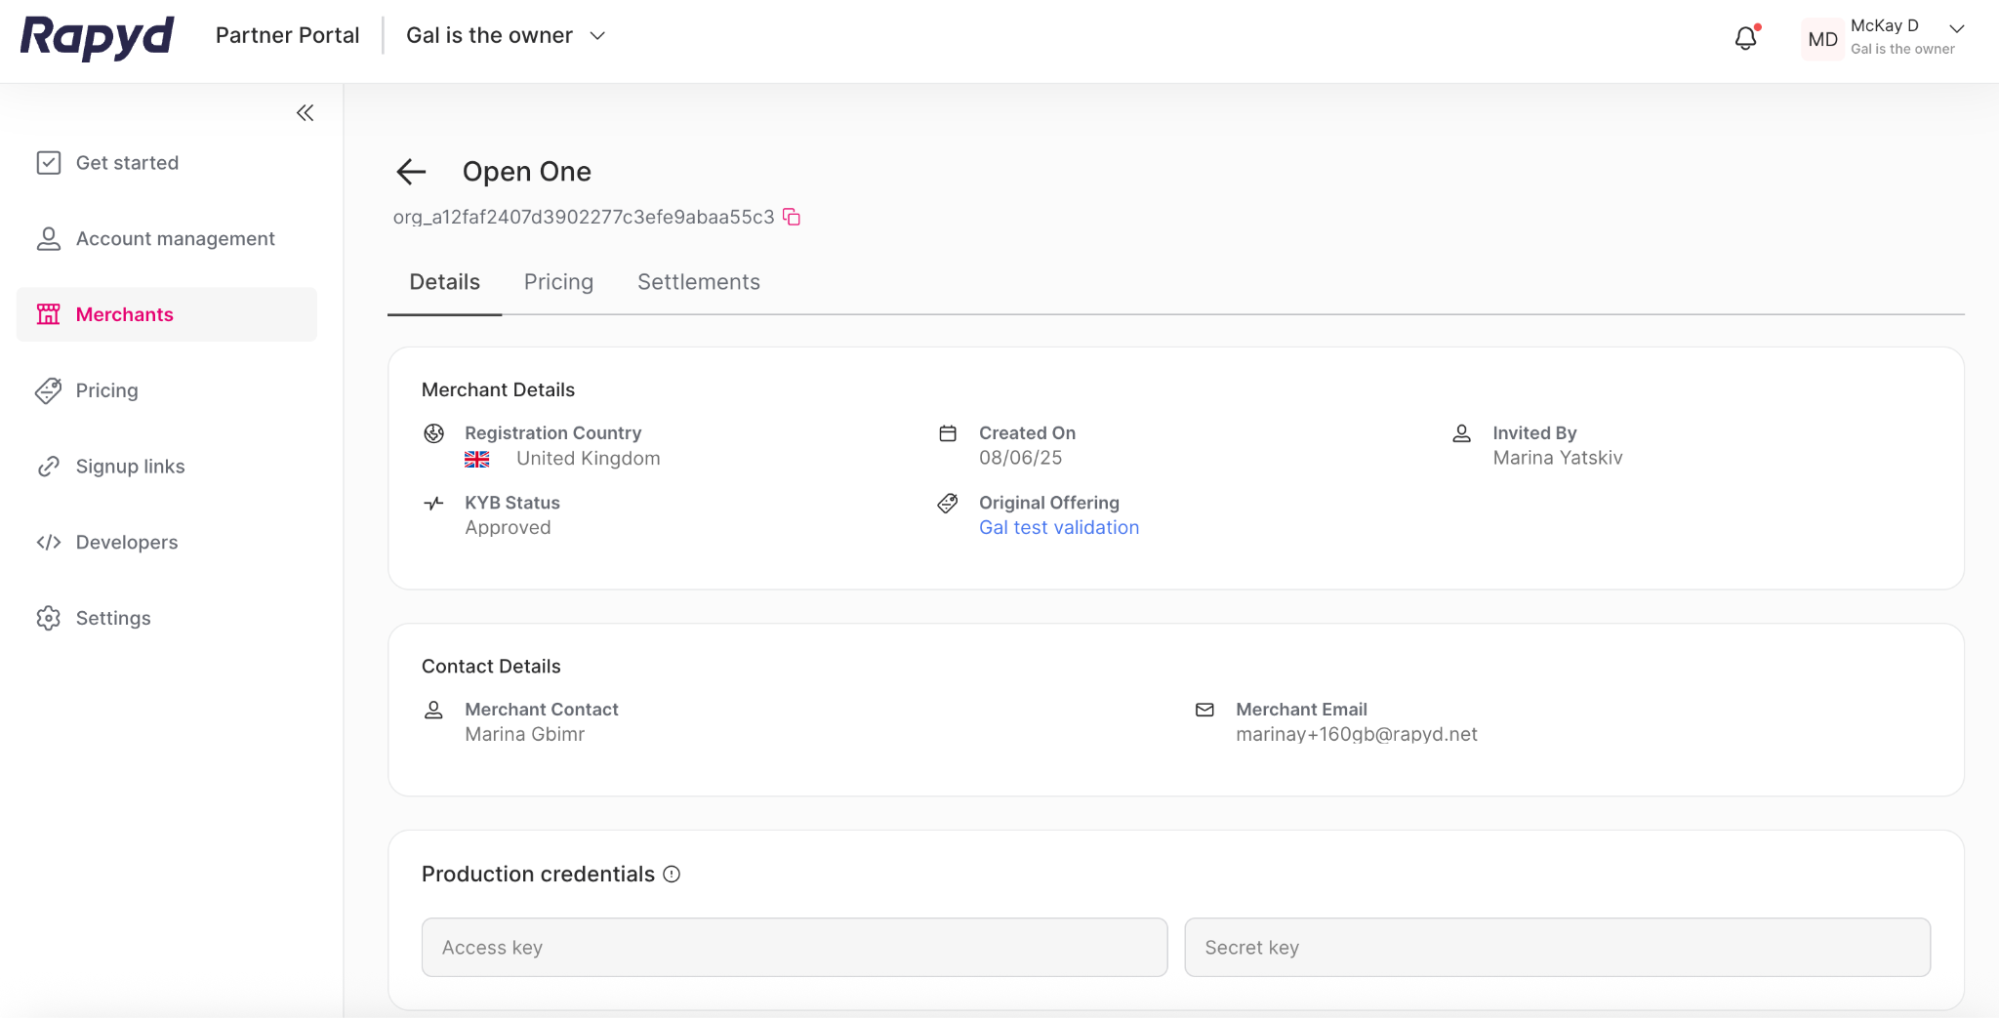
Task: Click Partner Portal in the top bar
Action: tap(287, 35)
